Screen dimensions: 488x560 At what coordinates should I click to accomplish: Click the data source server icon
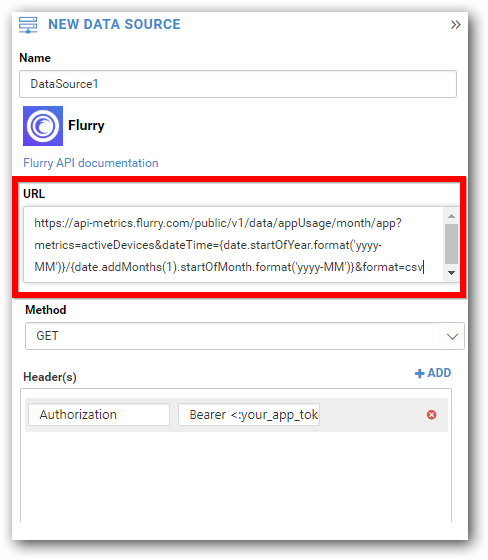coord(28,25)
